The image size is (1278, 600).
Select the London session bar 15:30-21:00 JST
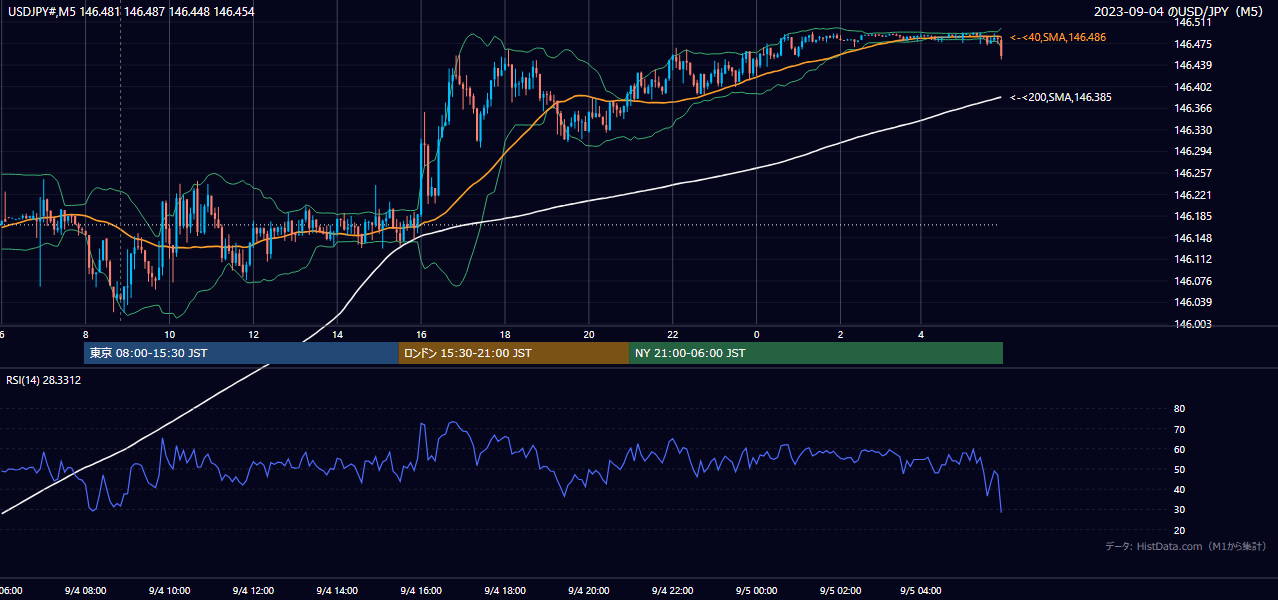pos(514,353)
